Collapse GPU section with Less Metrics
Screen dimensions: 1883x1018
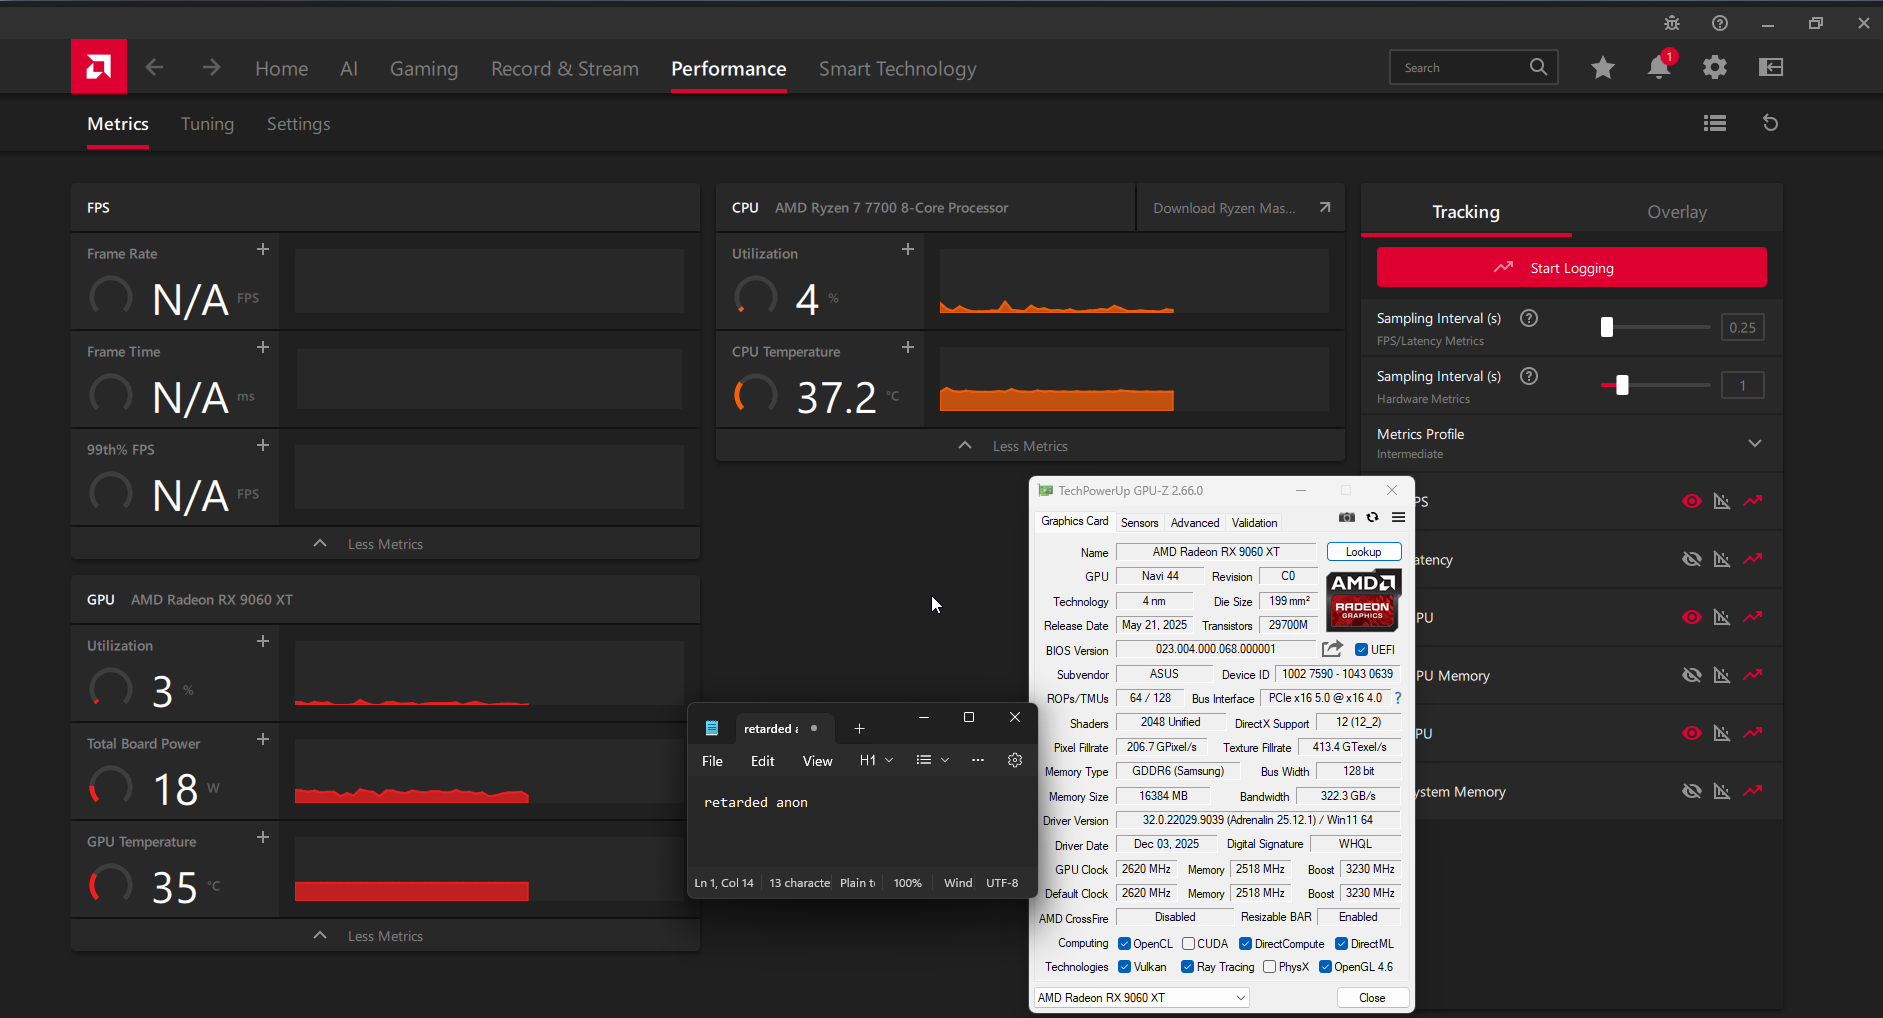[x=385, y=935]
